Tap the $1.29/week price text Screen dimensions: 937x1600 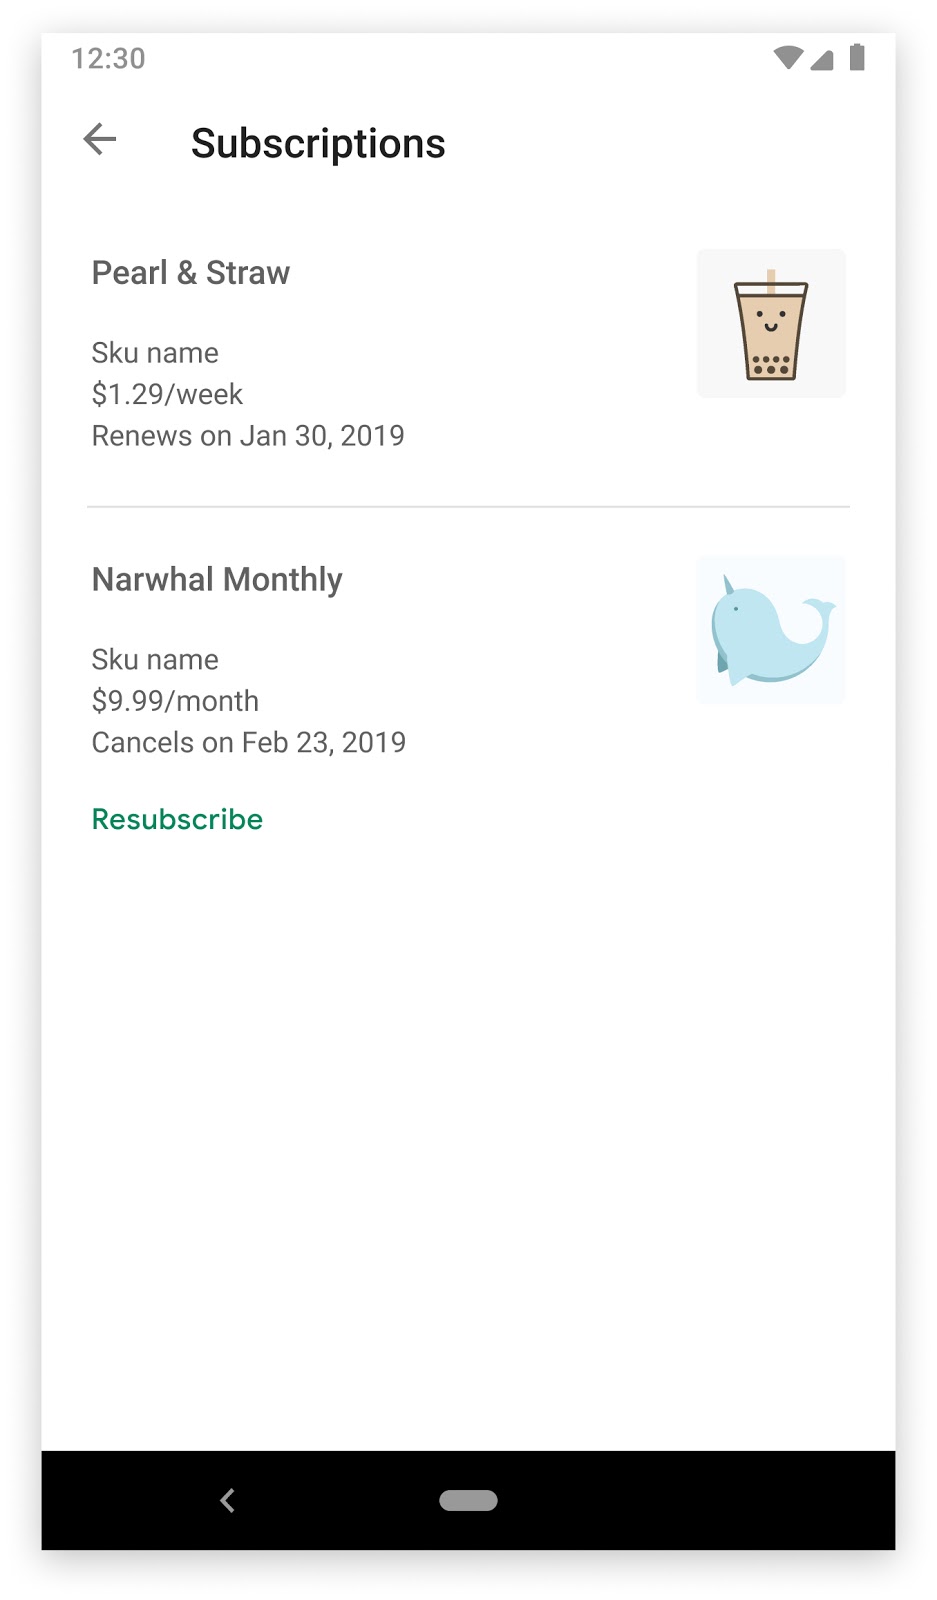[x=166, y=394]
